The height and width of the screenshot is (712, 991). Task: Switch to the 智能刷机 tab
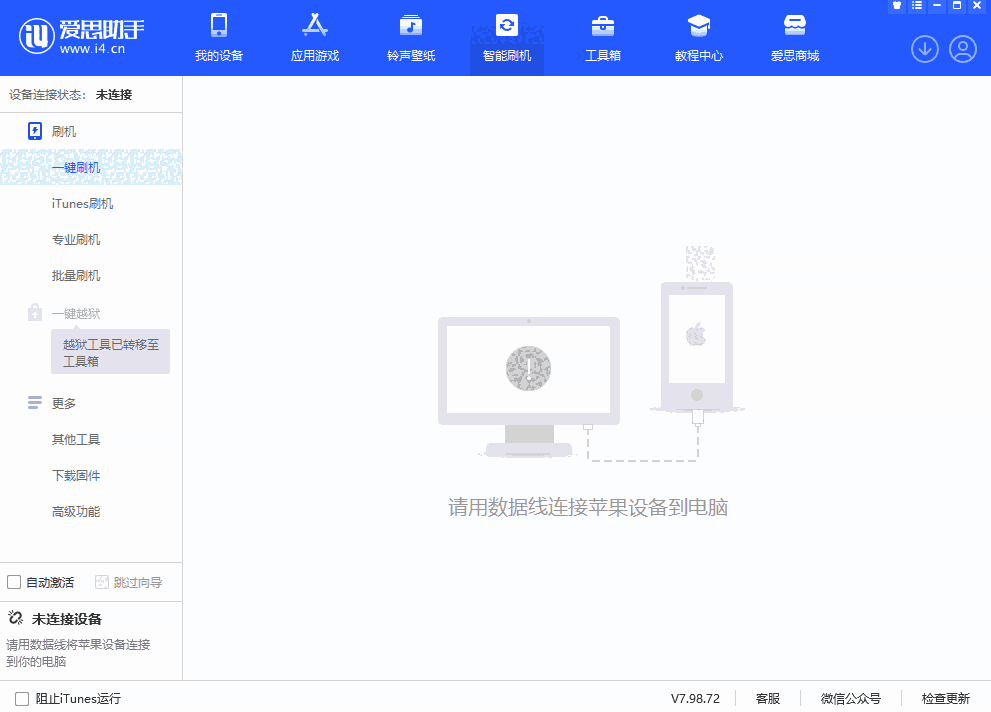tap(506, 38)
